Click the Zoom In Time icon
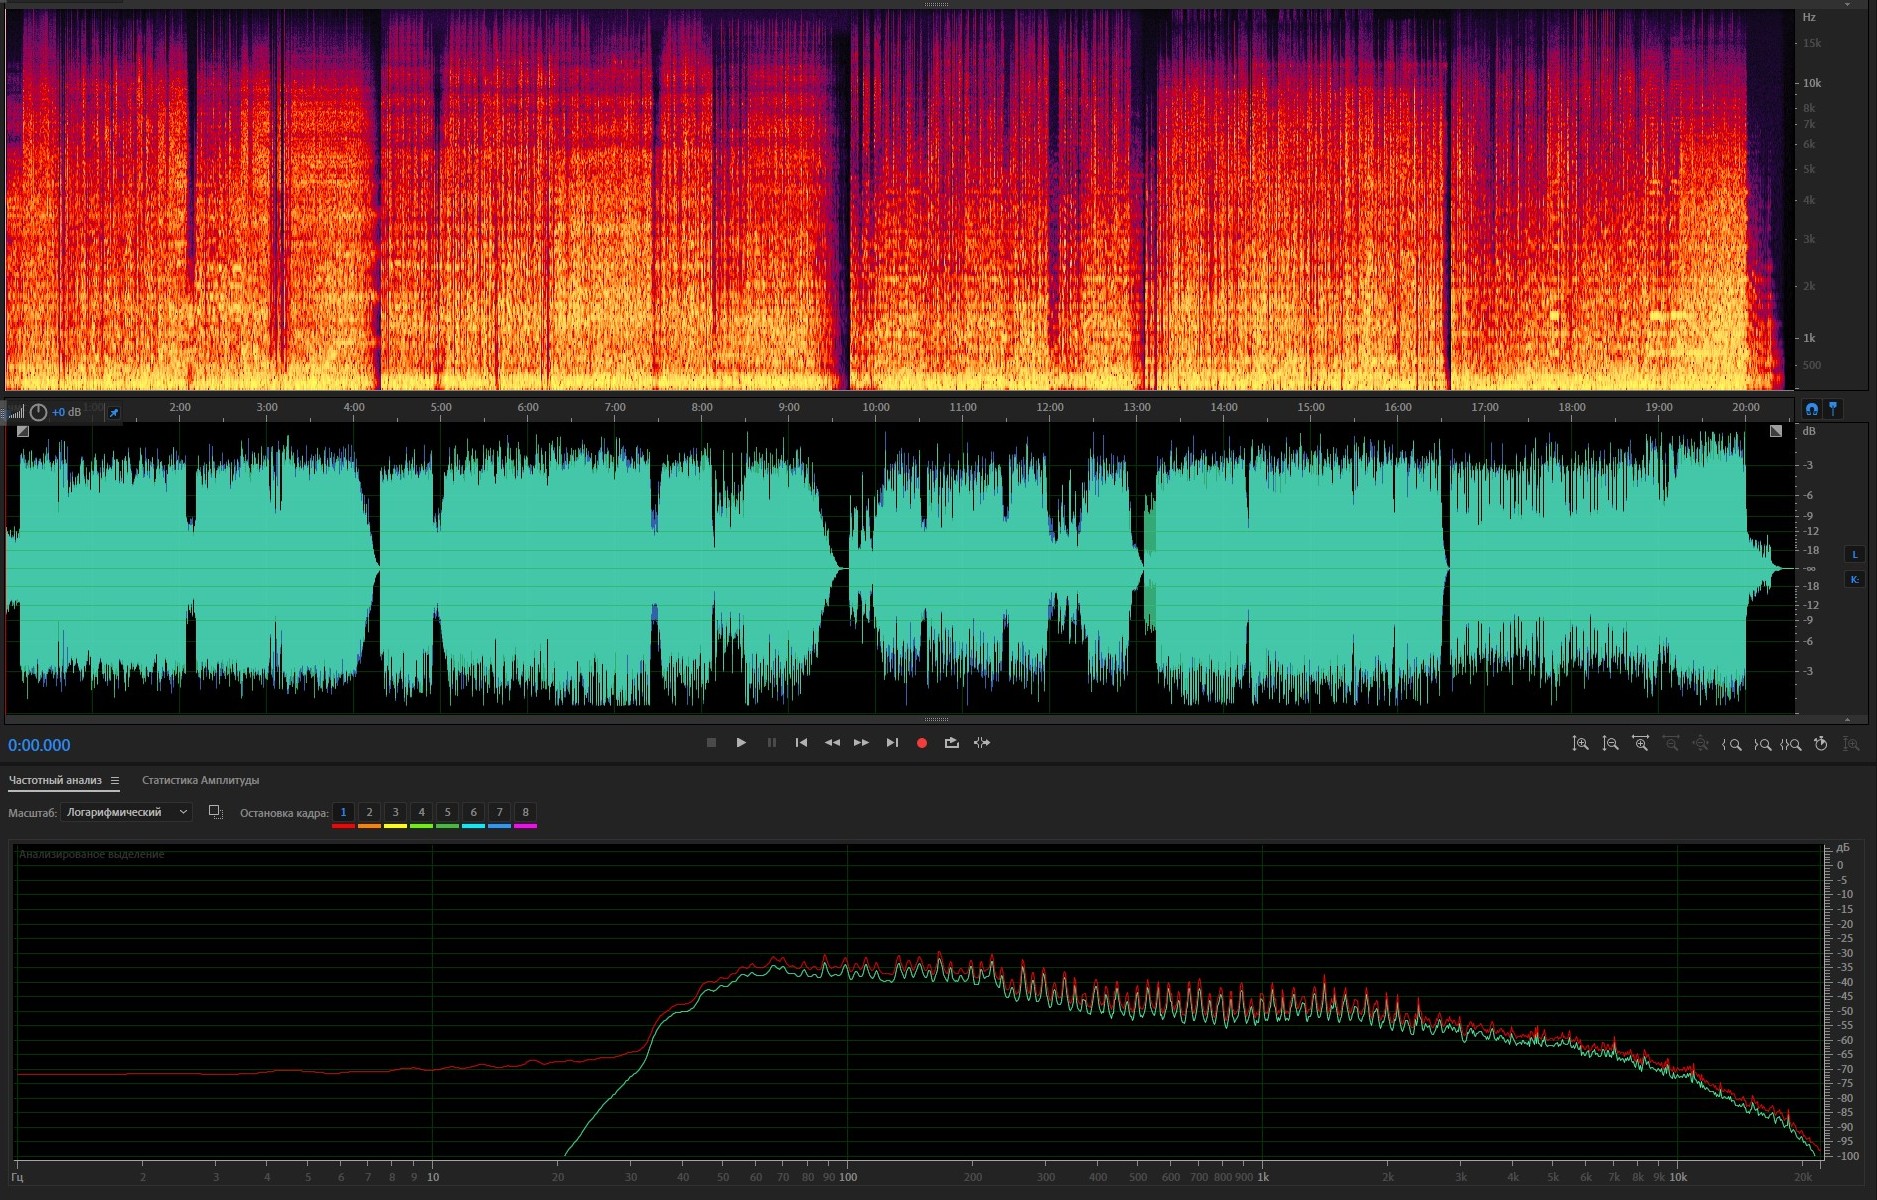The width and height of the screenshot is (1877, 1200). pos(1640,744)
